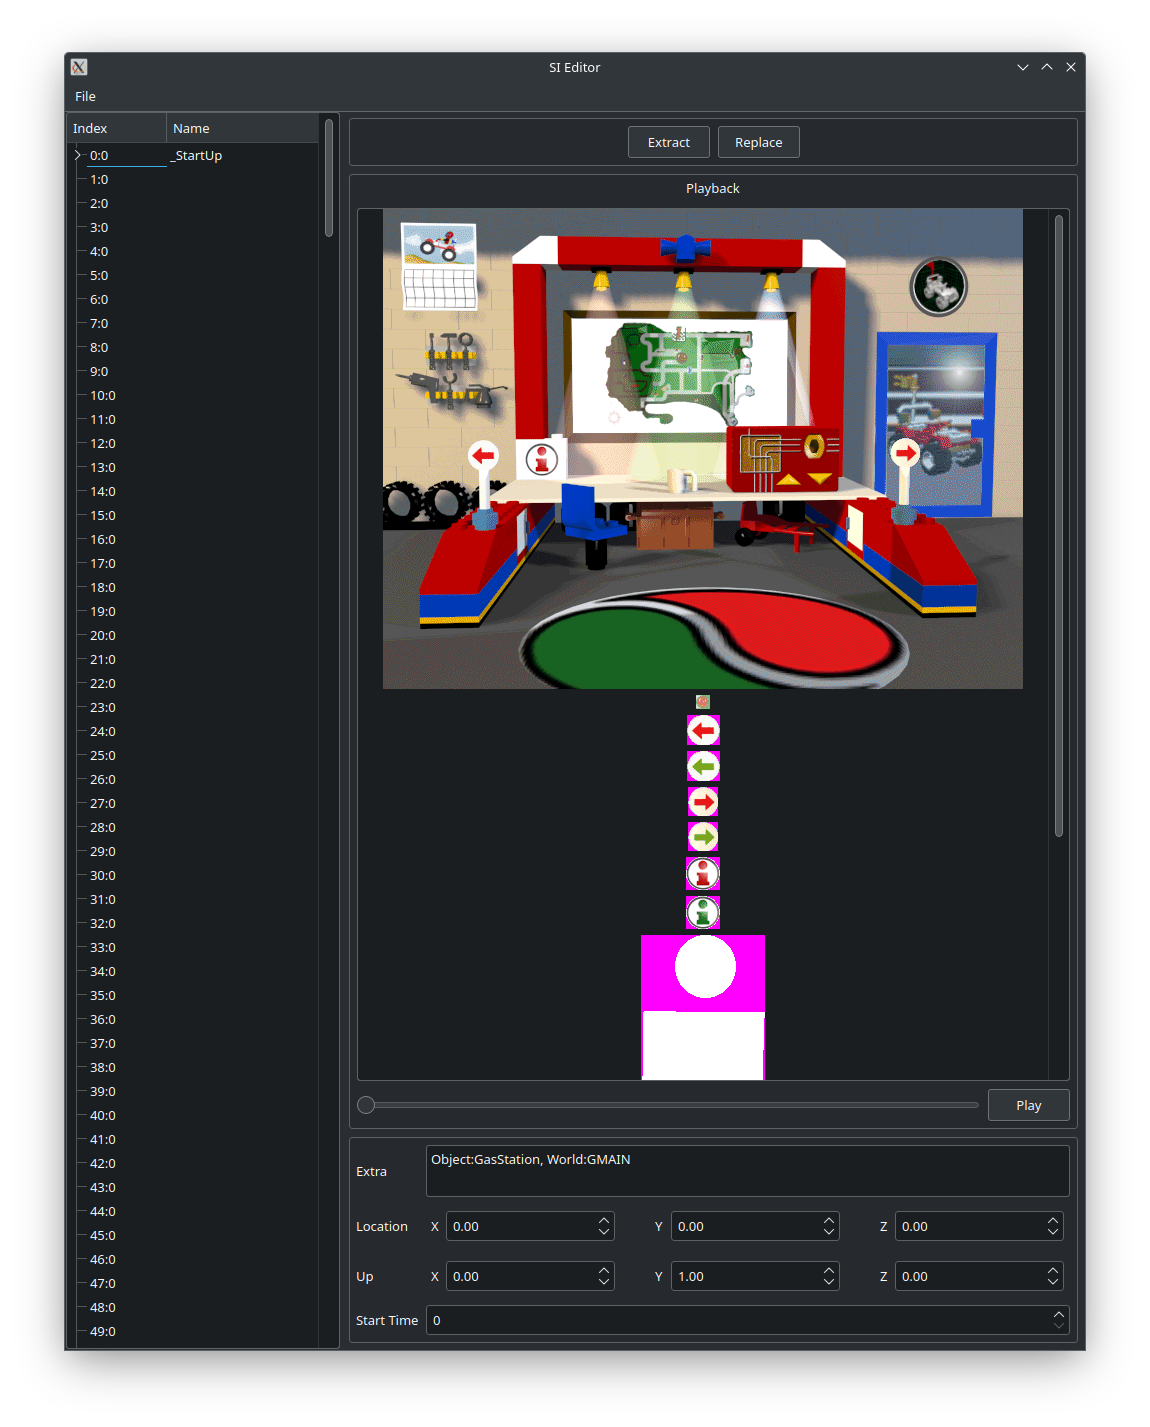Expand the 0:0 _StartUp tree node
This screenshot has height=1427, width=1150.
78,155
